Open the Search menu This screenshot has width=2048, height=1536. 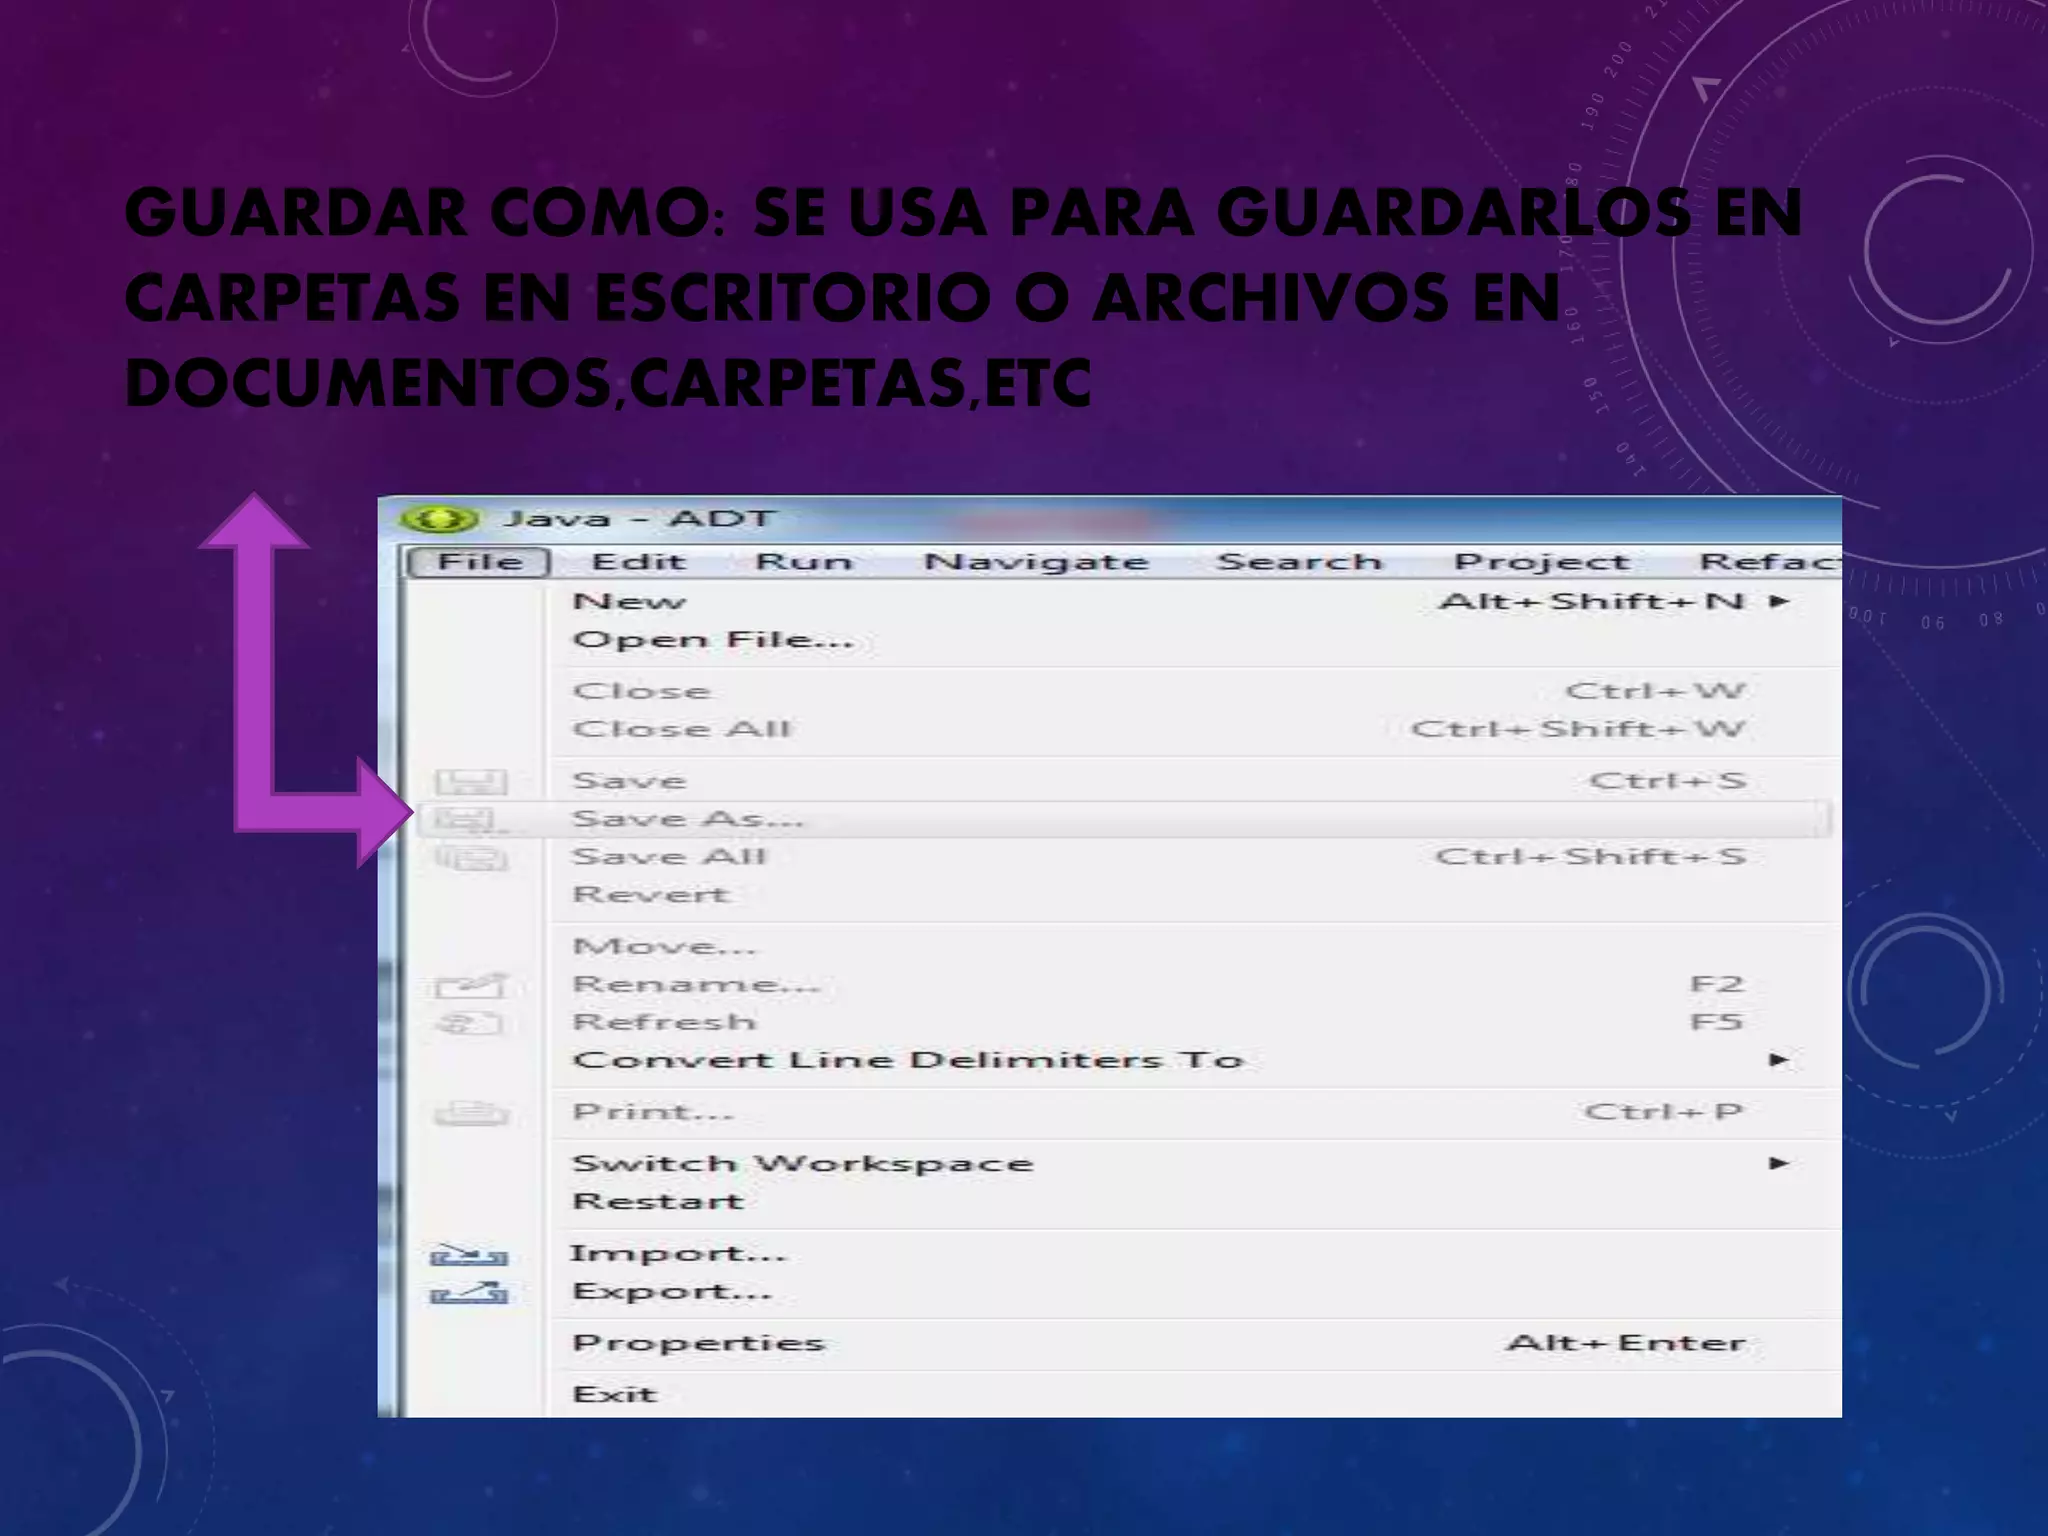pos(1299,562)
